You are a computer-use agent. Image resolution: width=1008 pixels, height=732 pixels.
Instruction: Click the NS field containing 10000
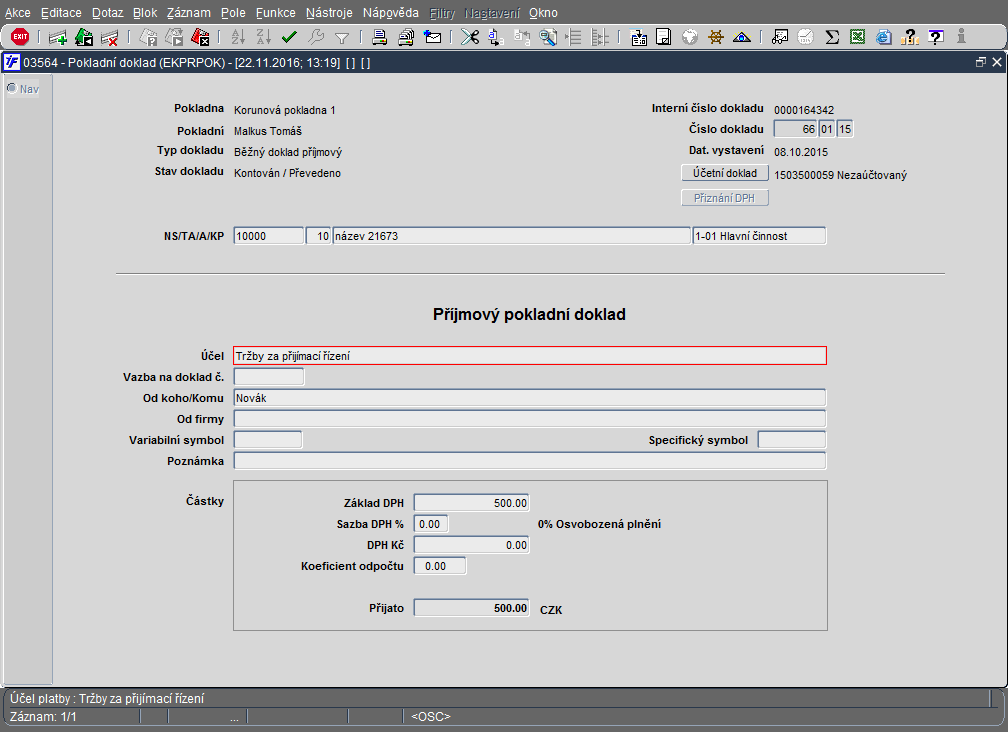click(269, 236)
